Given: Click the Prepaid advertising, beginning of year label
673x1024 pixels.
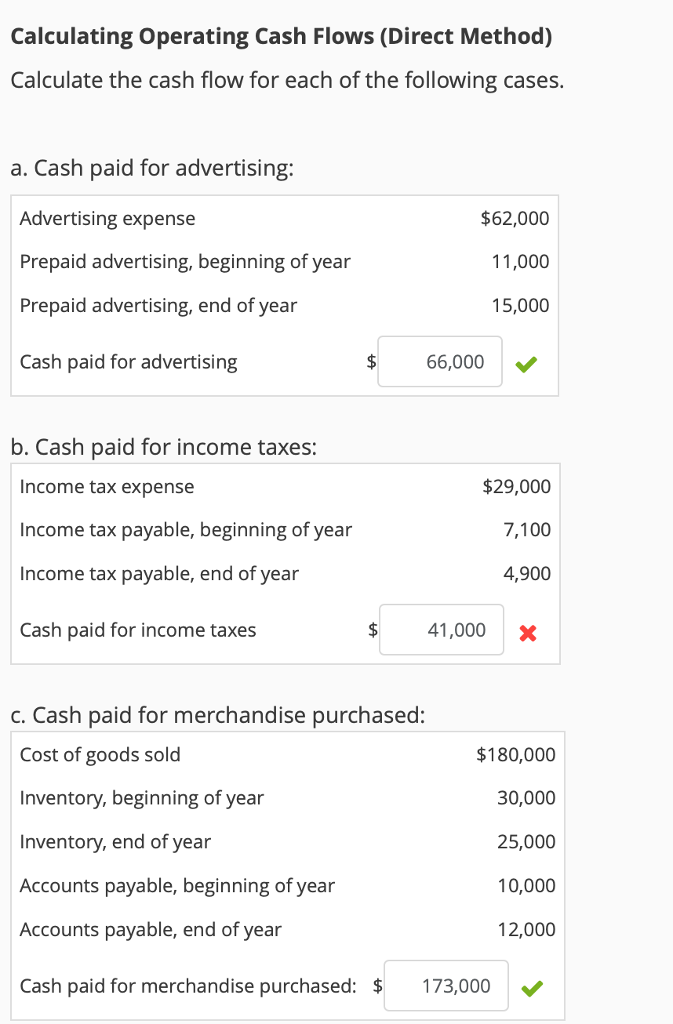Looking at the screenshot, I should tap(185, 262).
